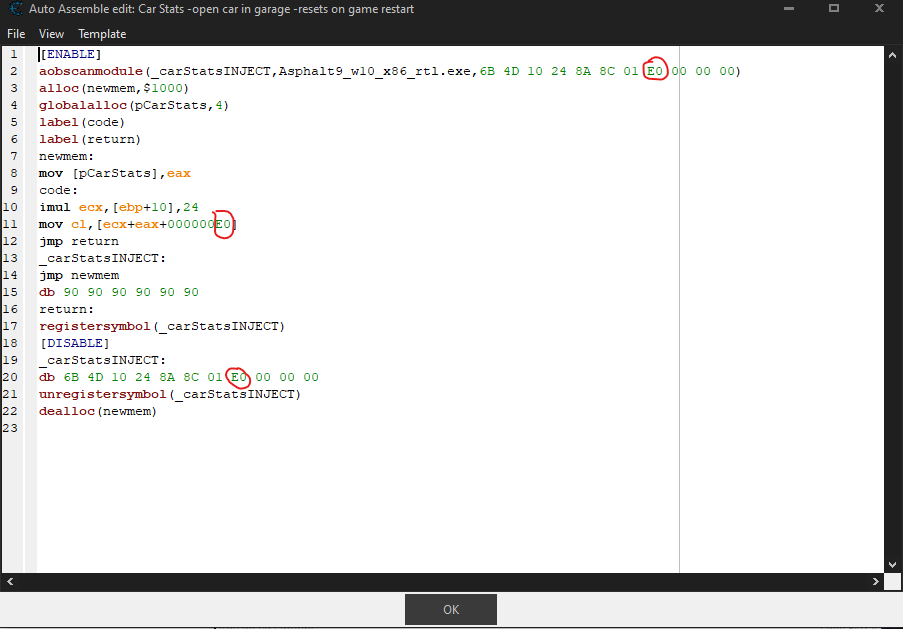
Task: Click the registersymbol(_carStatsINJECT) line
Action: tap(162, 326)
